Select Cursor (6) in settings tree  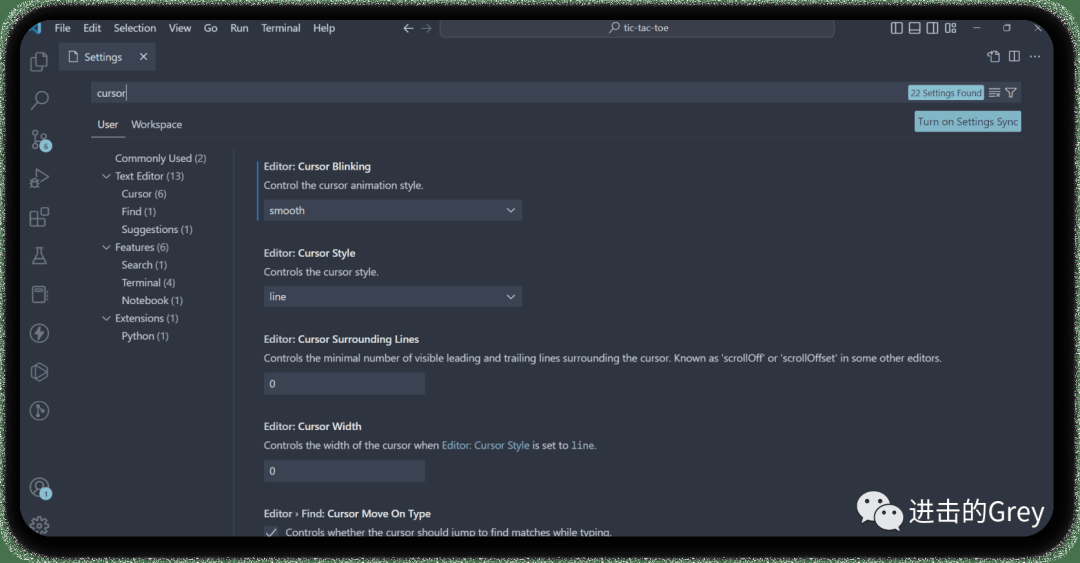(x=144, y=194)
